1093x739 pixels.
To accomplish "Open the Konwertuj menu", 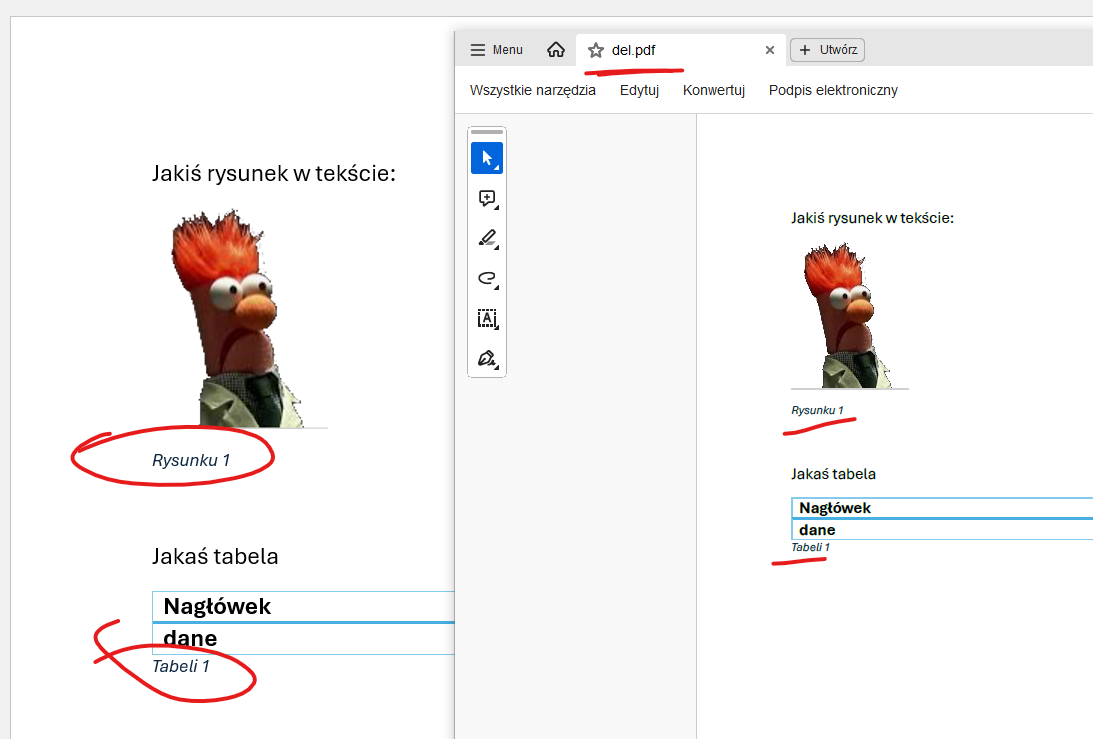I will pyautogui.click(x=714, y=90).
